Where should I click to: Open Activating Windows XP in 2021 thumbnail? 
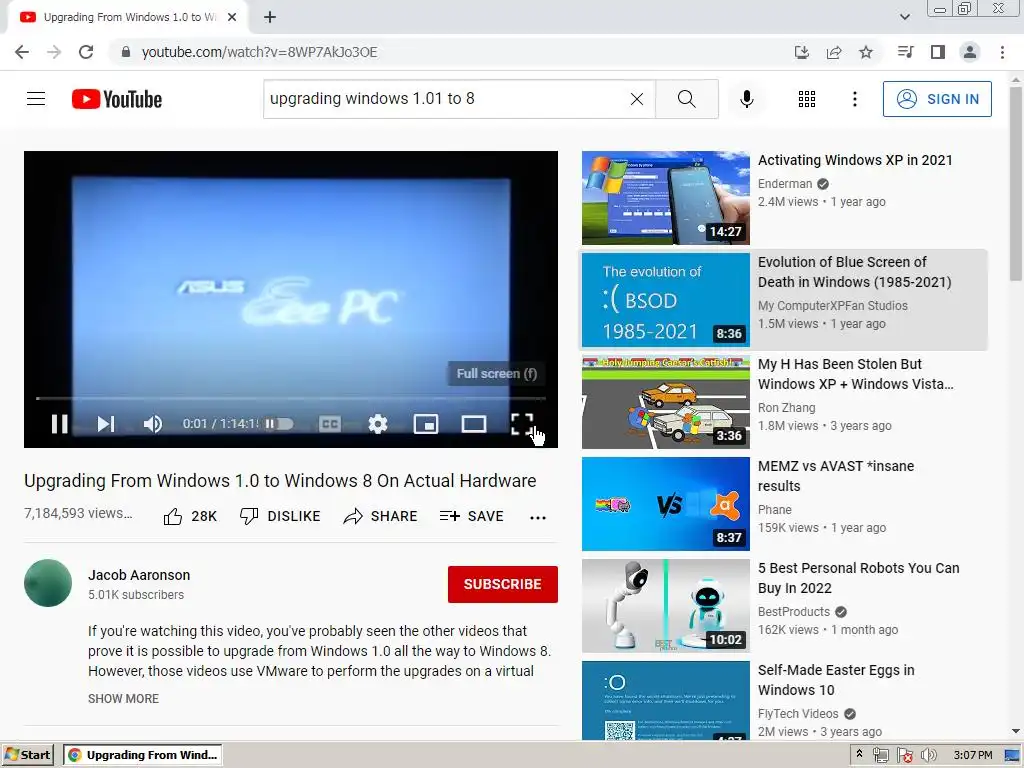665,198
